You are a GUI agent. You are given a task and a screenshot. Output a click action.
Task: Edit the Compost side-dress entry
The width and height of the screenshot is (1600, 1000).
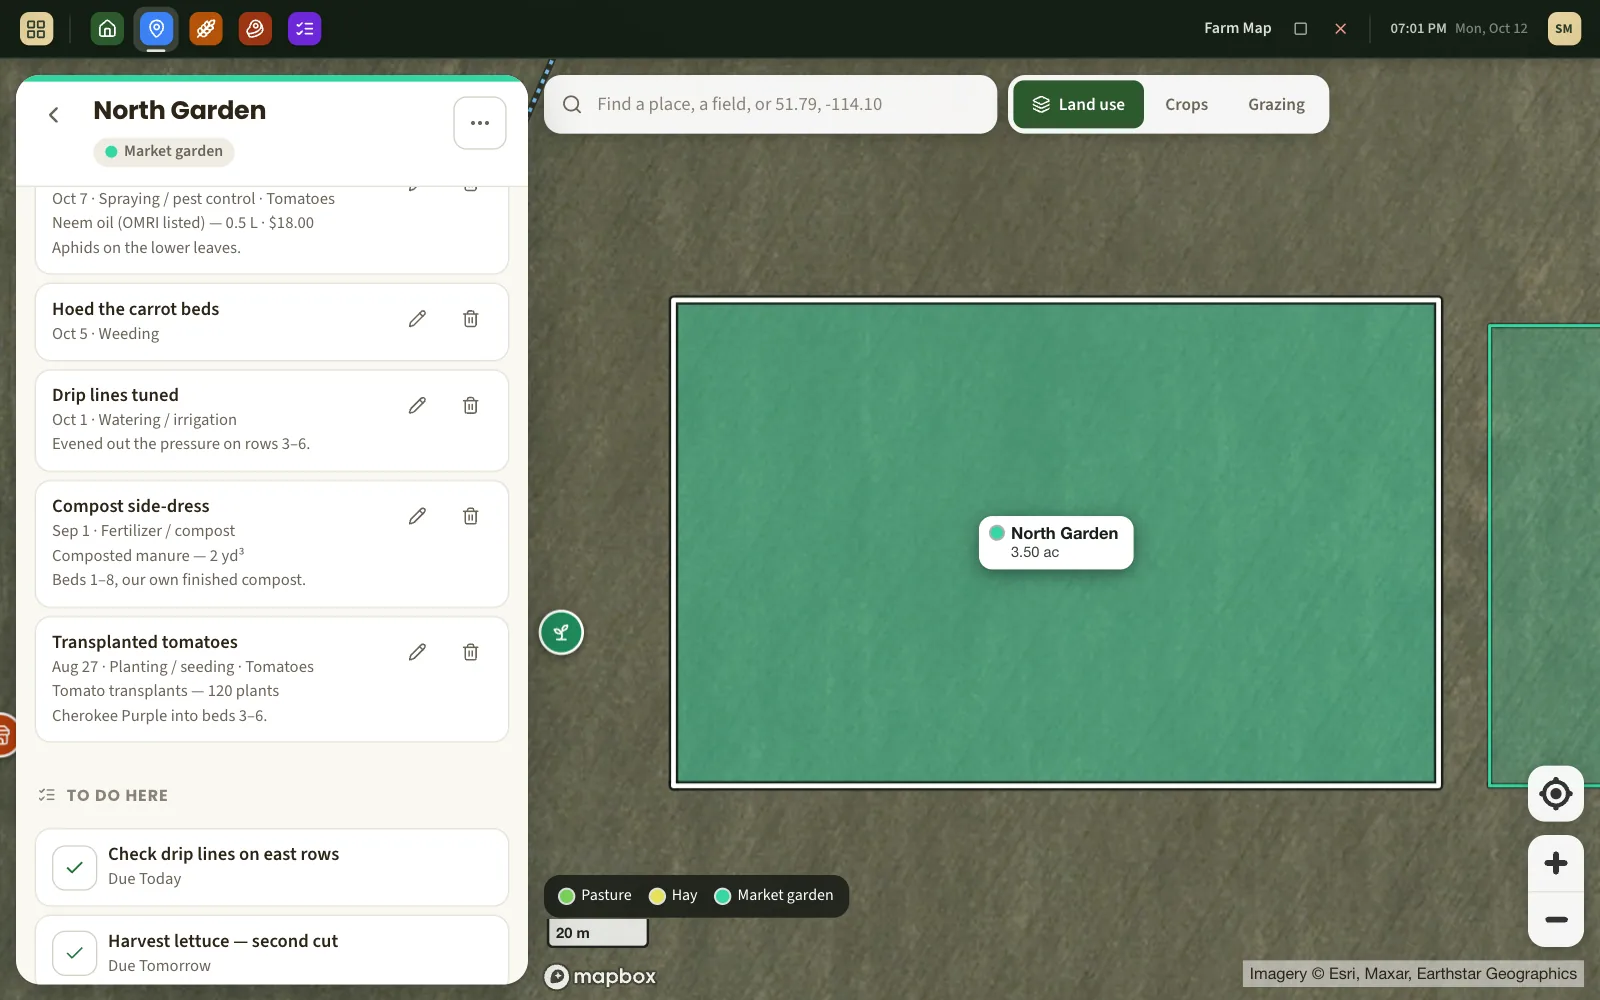(417, 516)
